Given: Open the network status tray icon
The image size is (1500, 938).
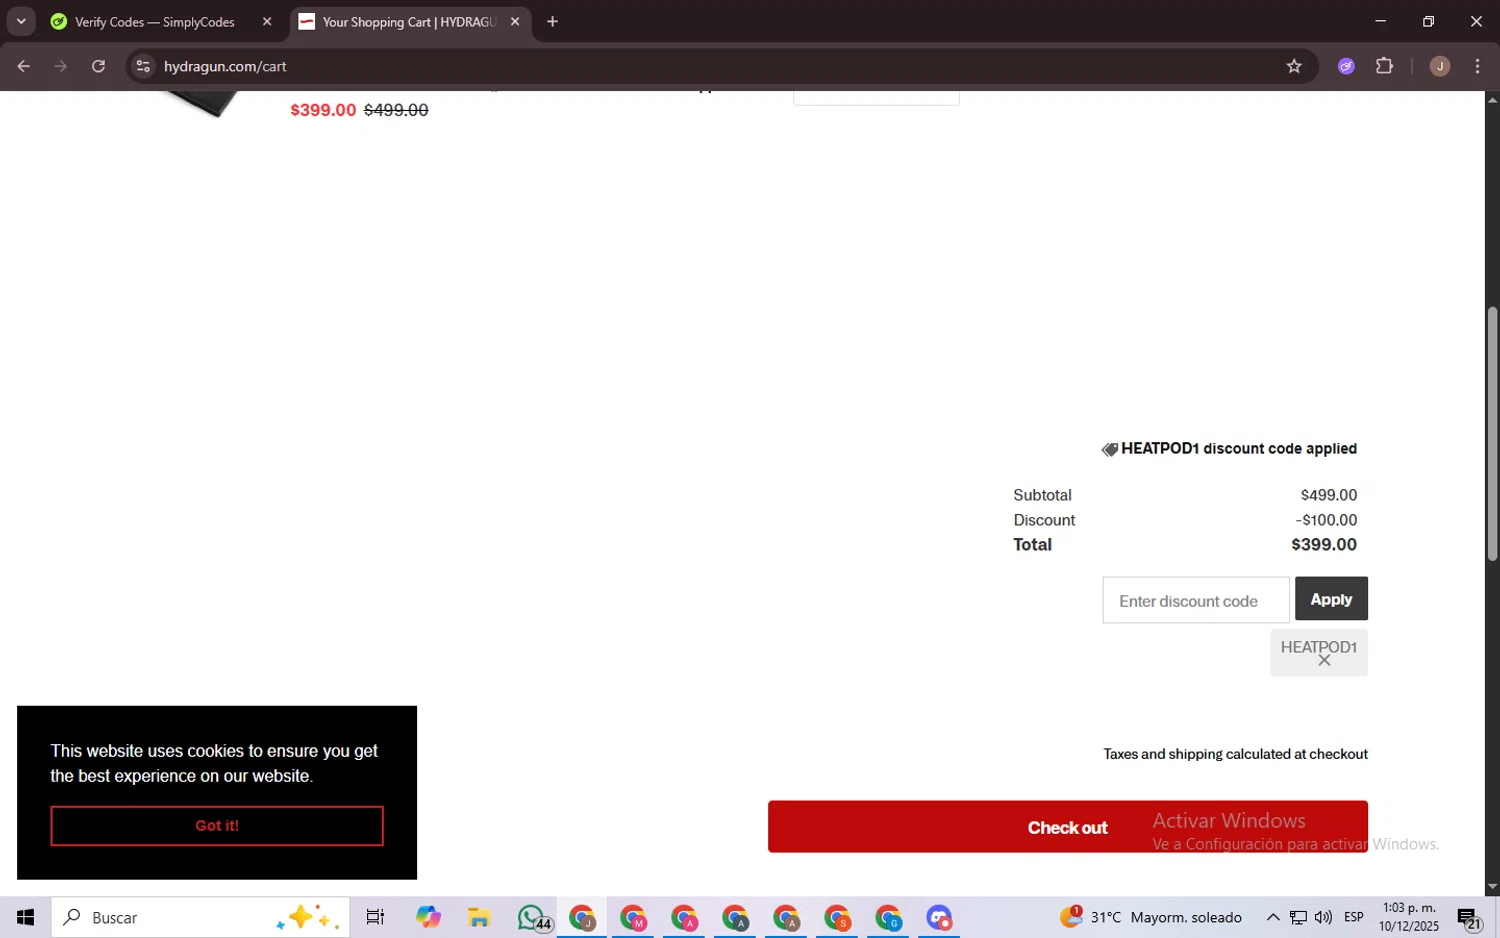Looking at the screenshot, I should 1297,917.
